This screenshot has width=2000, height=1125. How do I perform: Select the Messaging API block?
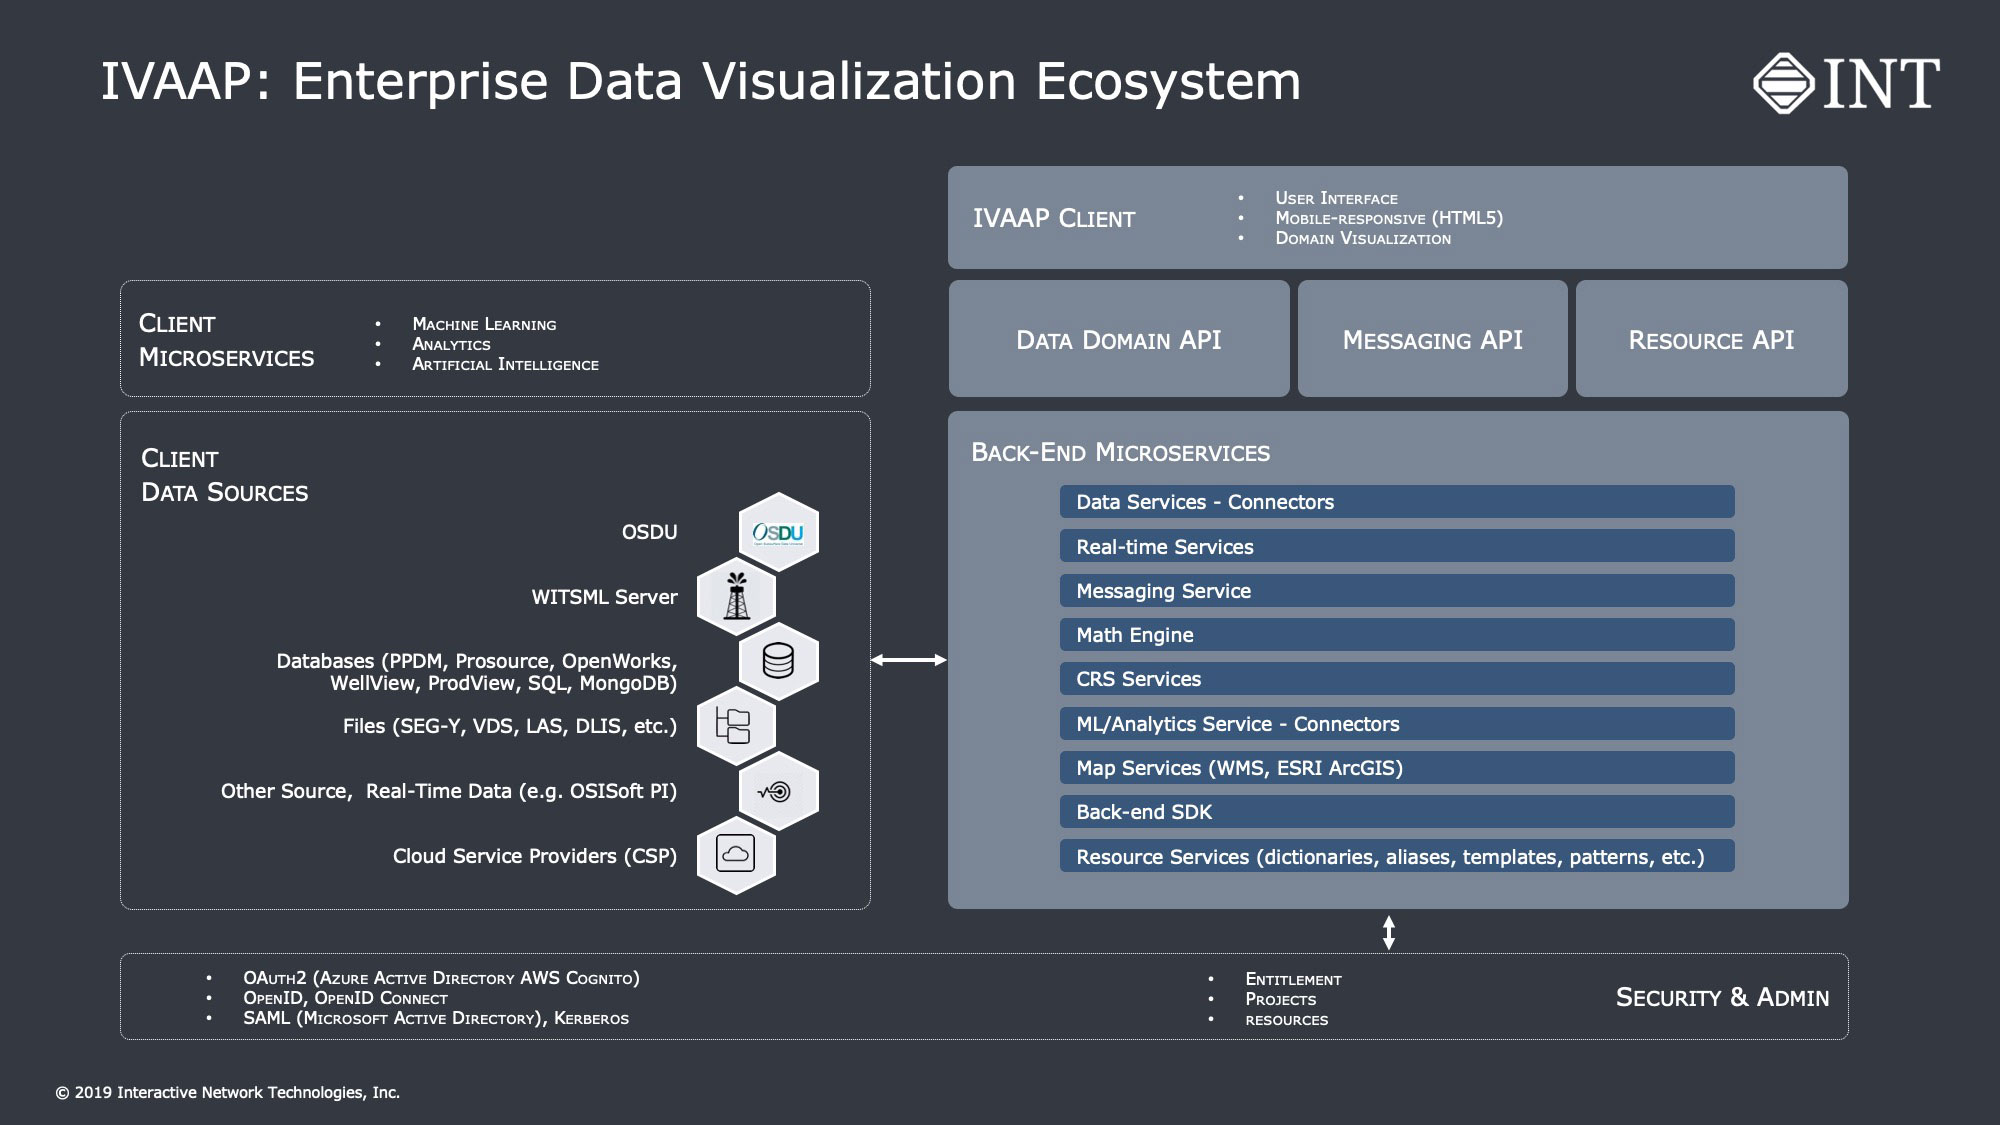coord(1432,339)
